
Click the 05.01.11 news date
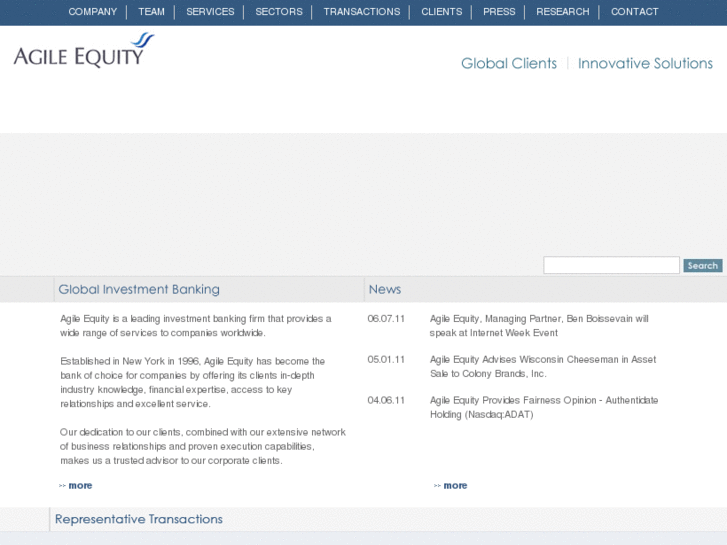386,359
